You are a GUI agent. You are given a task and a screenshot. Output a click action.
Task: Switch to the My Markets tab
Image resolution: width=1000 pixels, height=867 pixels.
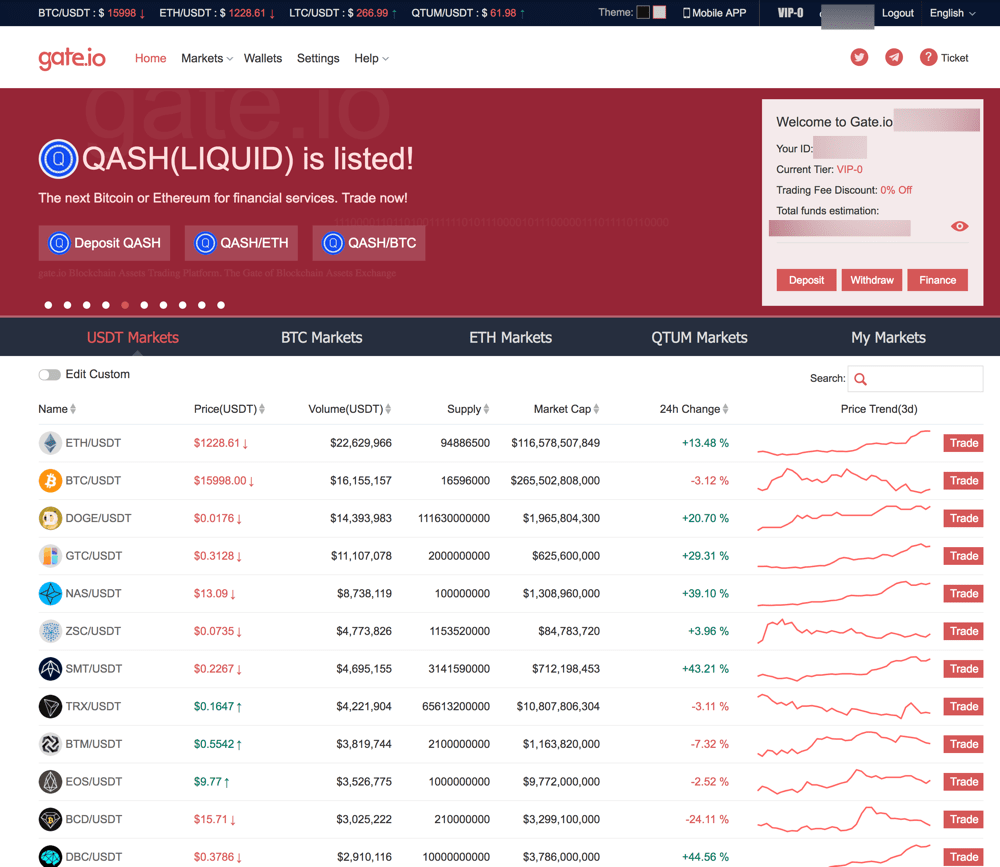click(x=888, y=337)
